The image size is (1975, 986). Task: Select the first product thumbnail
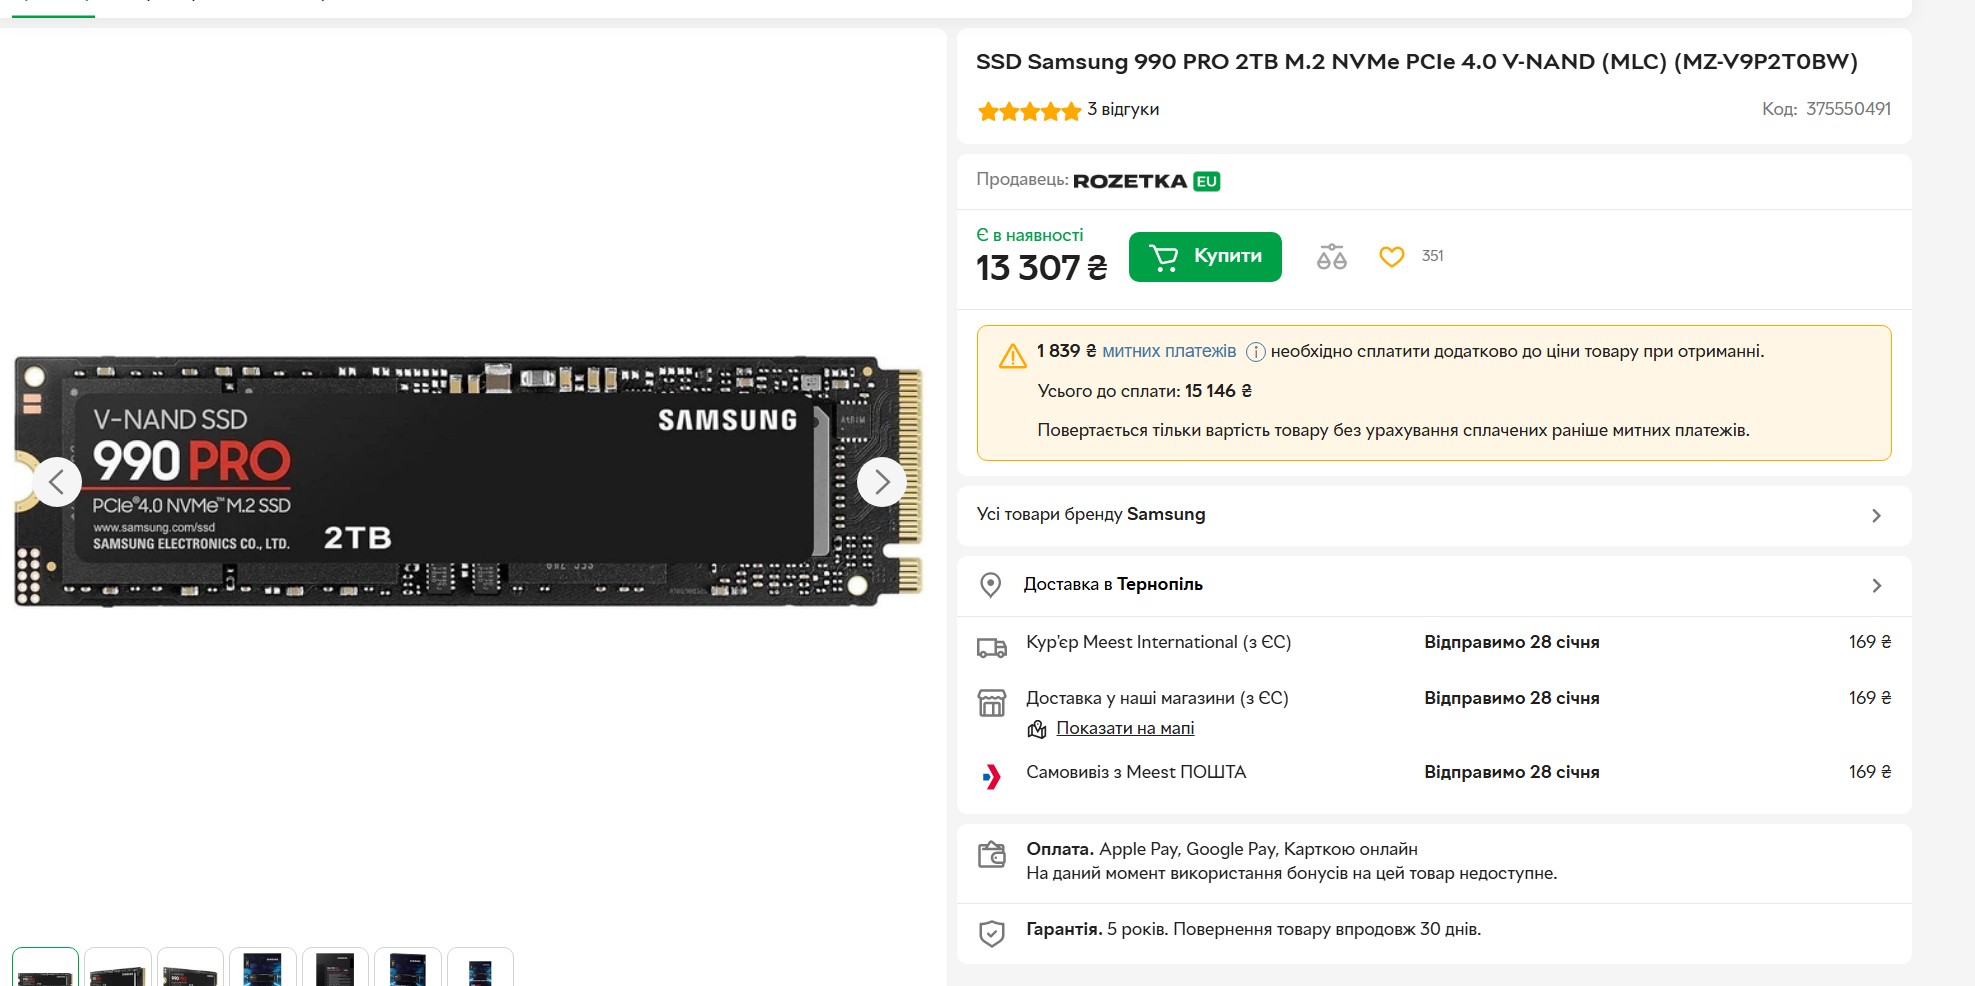(x=45, y=967)
